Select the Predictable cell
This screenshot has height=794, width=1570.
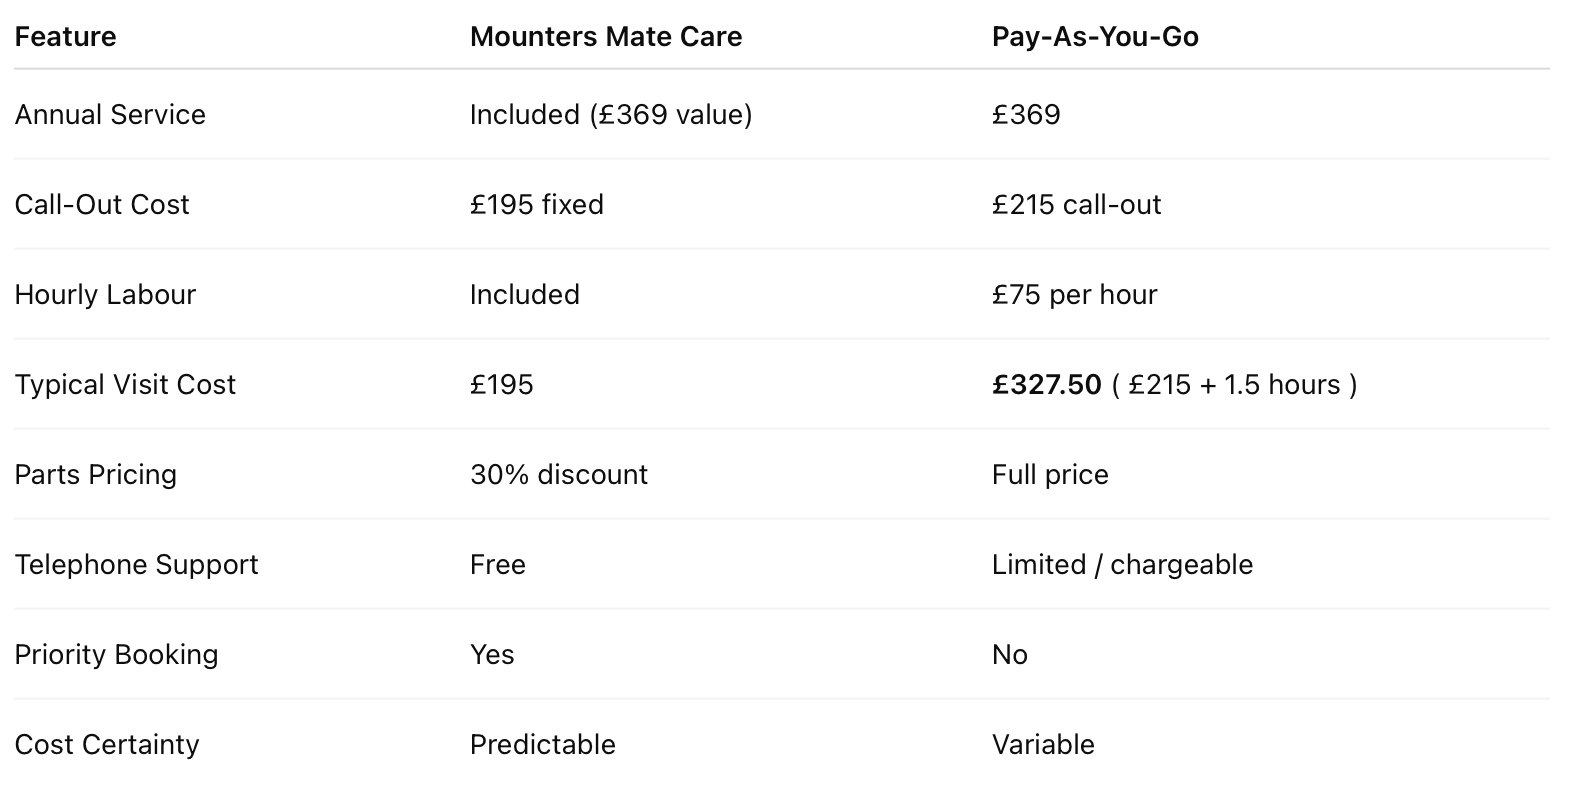point(543,745)
